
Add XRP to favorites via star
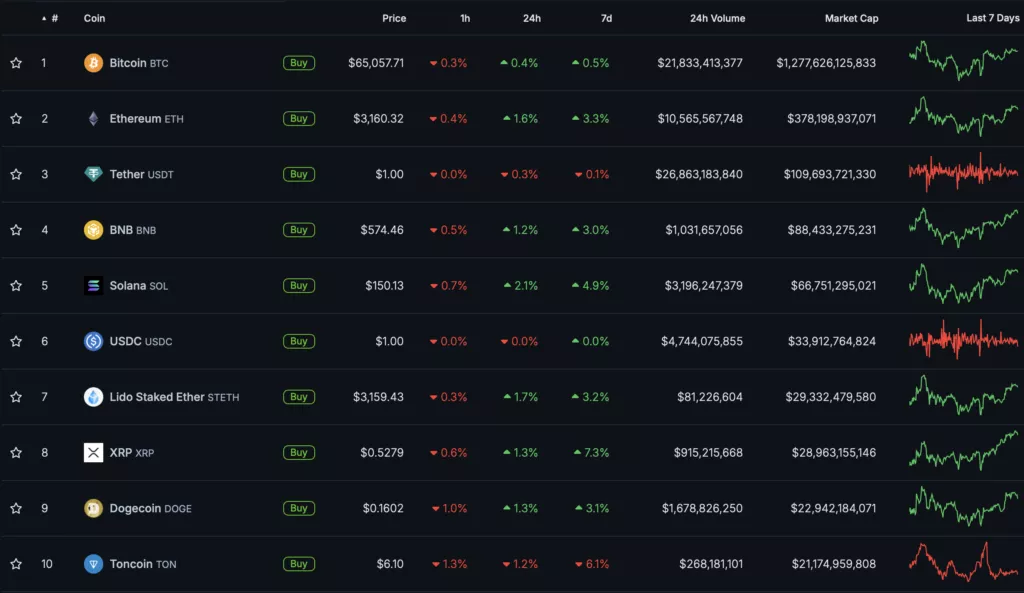(x=16, y=452)
